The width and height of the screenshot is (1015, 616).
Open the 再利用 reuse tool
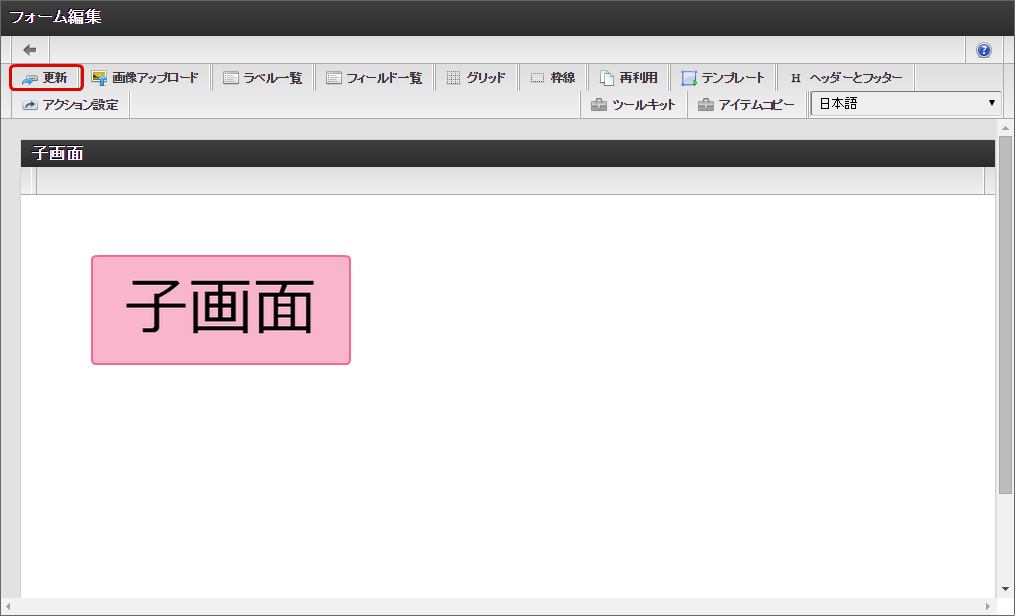(629, 78)
